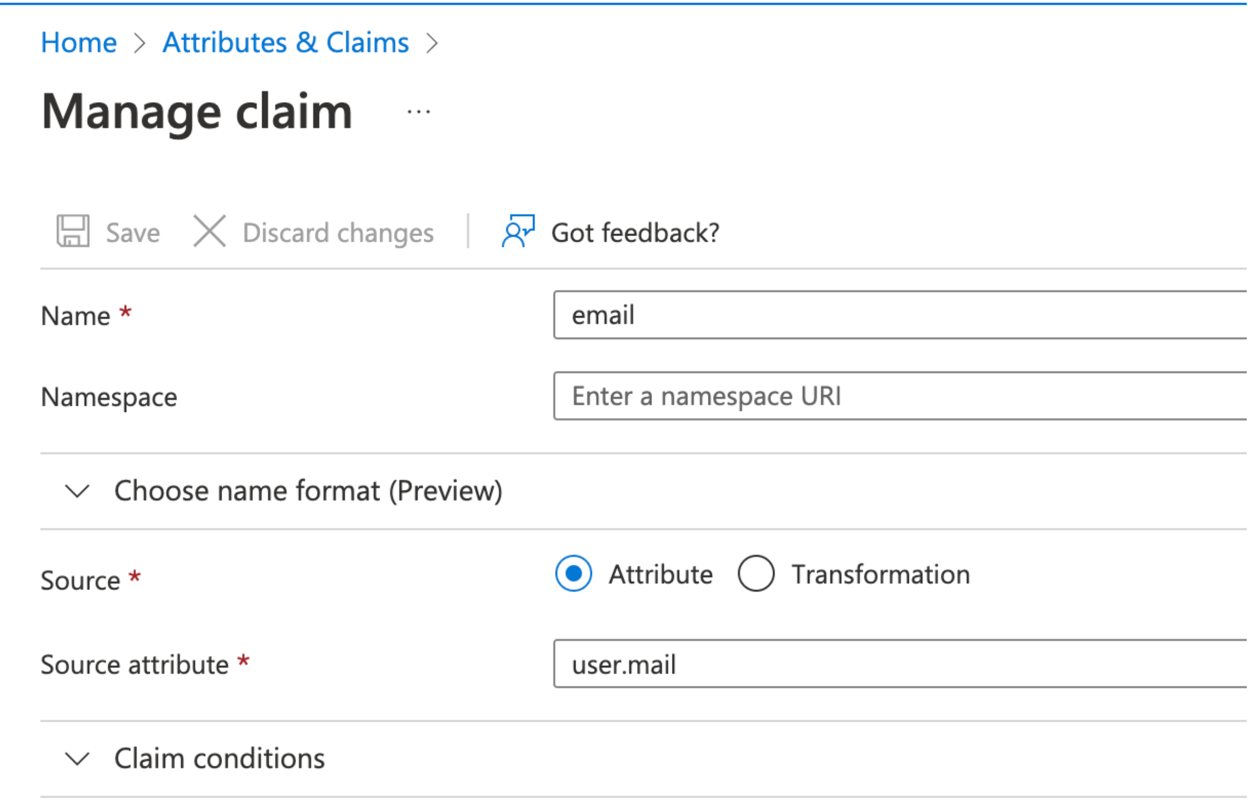Click the Manage claim page heading
The width and height of the screenshot is (1248, 805).
pos(196,111)
